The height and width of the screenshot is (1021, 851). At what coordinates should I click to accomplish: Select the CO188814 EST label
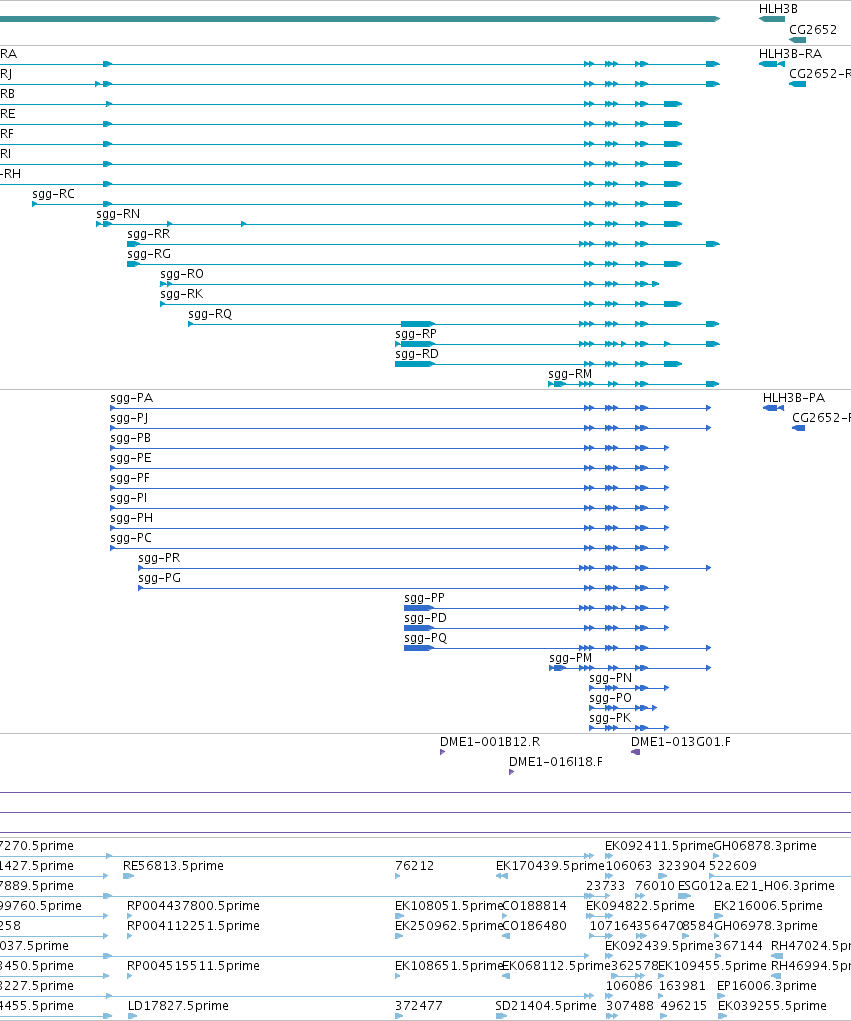[x=535, y=906]
